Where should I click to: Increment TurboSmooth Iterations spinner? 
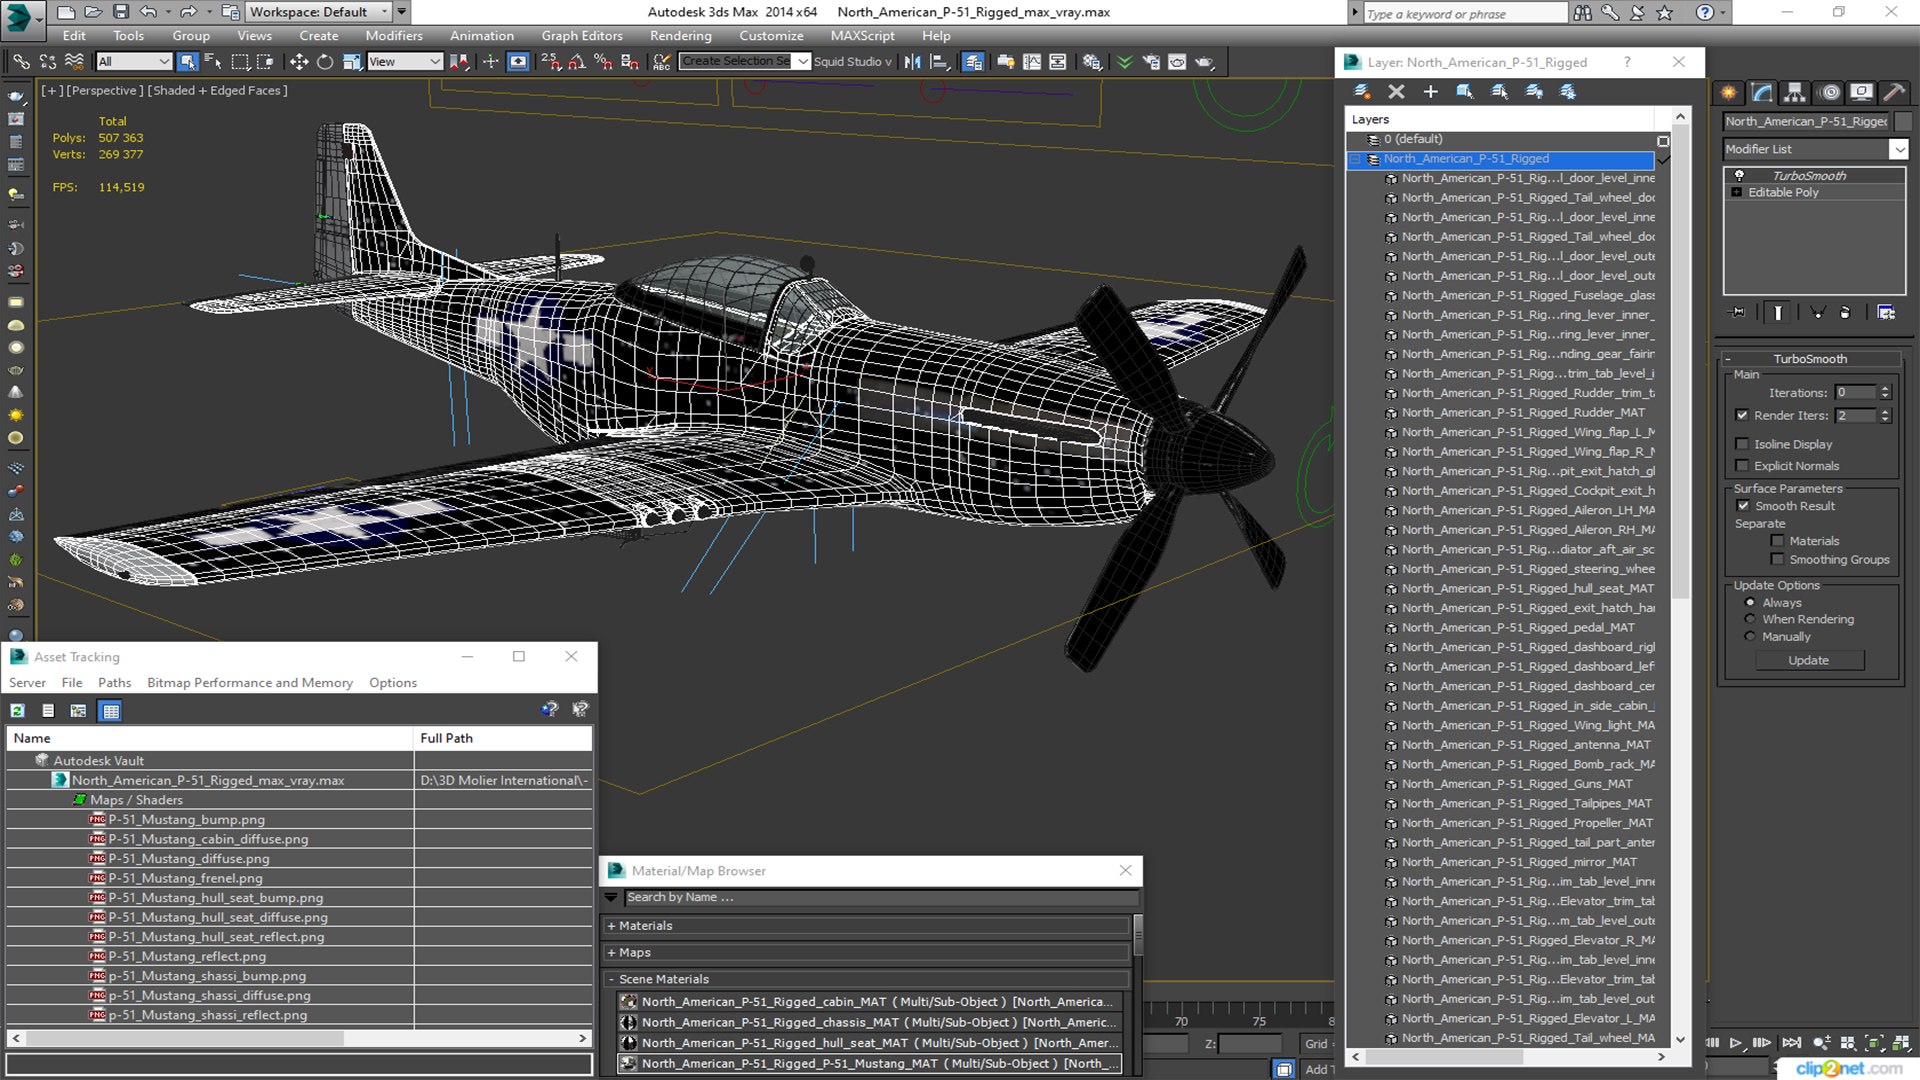[1885, 389]
